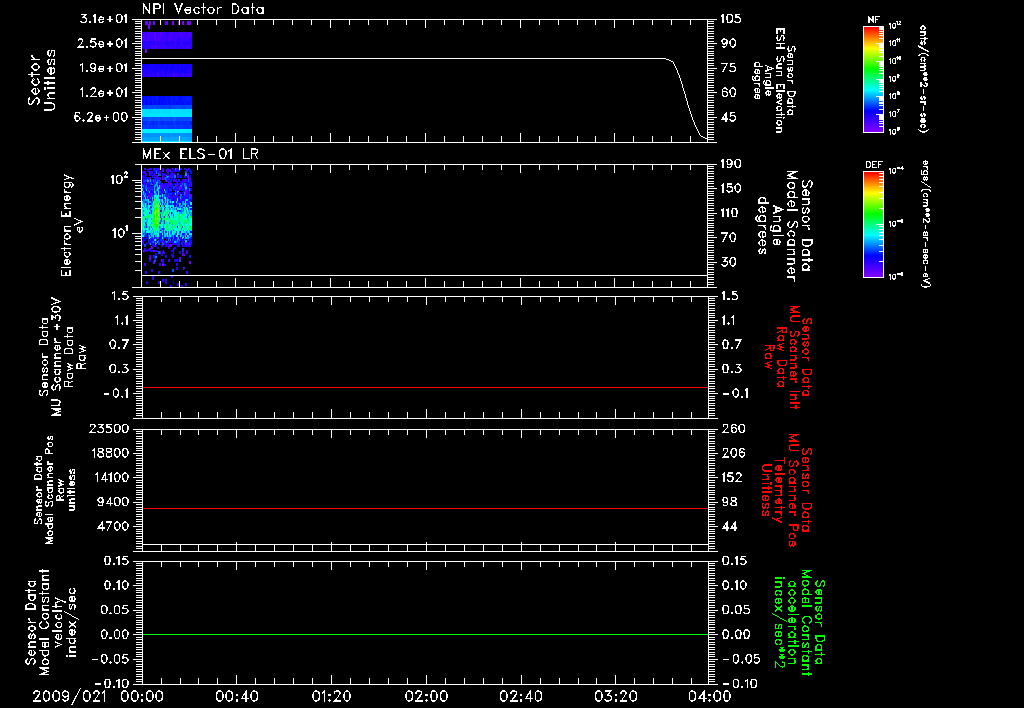This screenshot has width=1024, height=708.
Task: Click the 2.5e+01 sector tick value
Action: [x=103, y=43]
